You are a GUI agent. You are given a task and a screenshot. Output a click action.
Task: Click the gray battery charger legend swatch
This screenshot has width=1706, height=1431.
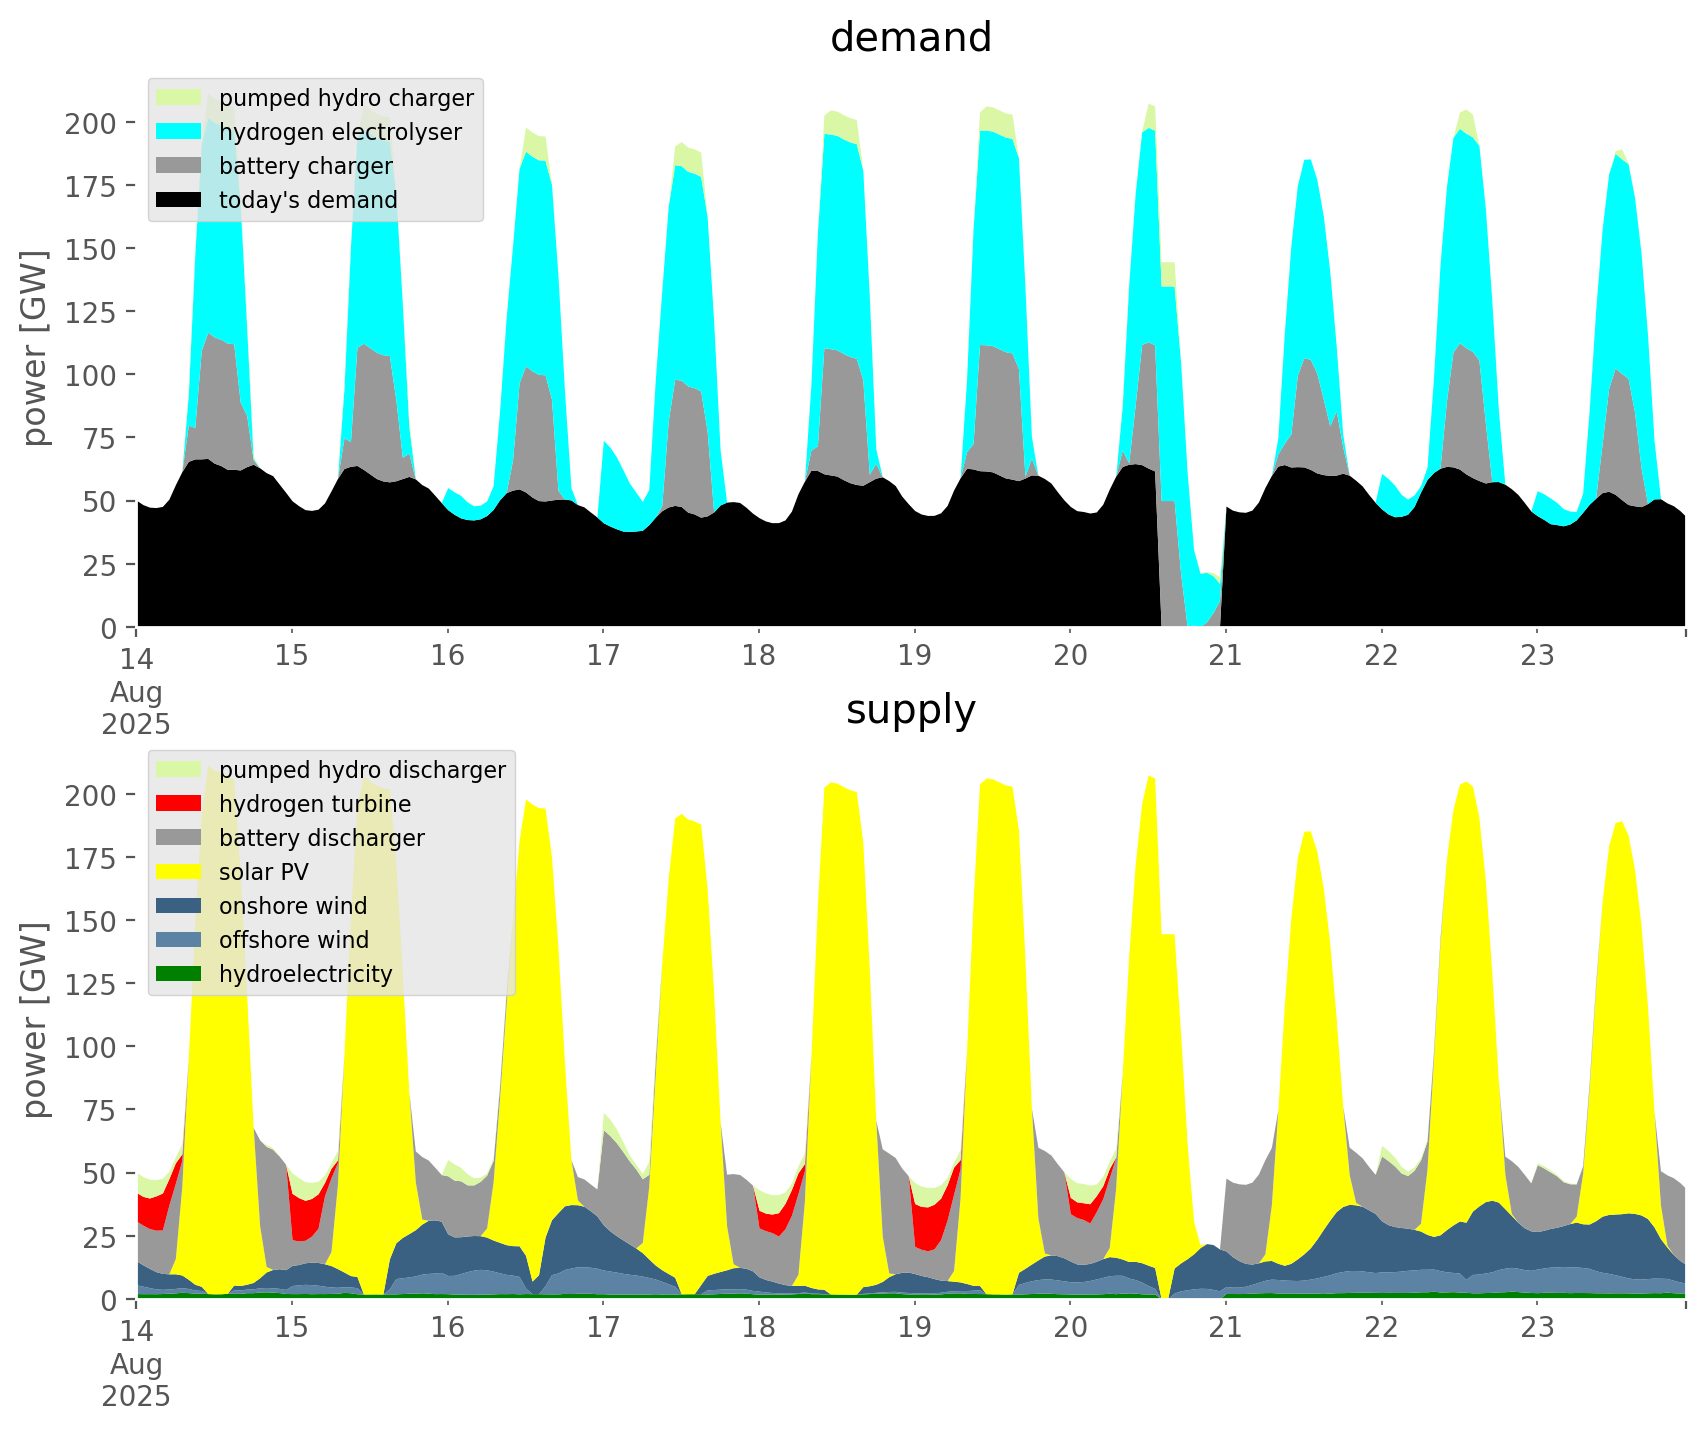[x=179, y=166]
